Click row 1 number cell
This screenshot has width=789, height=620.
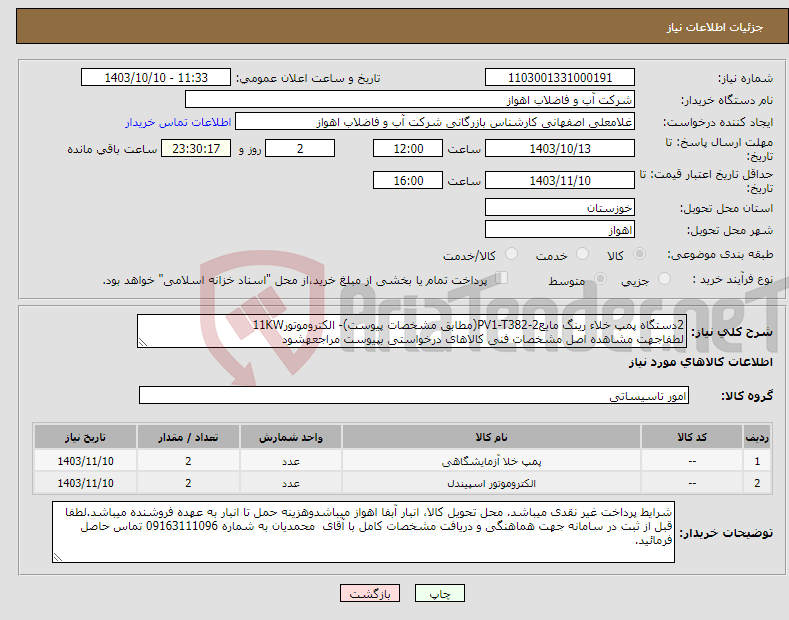(757, 461)
